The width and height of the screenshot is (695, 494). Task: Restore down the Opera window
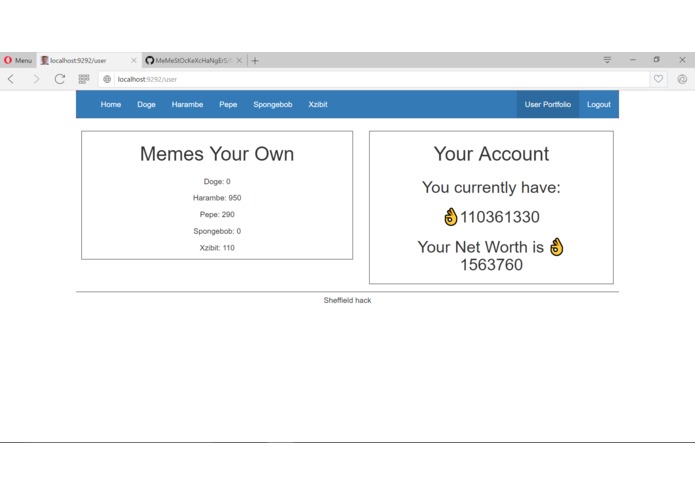657,59
